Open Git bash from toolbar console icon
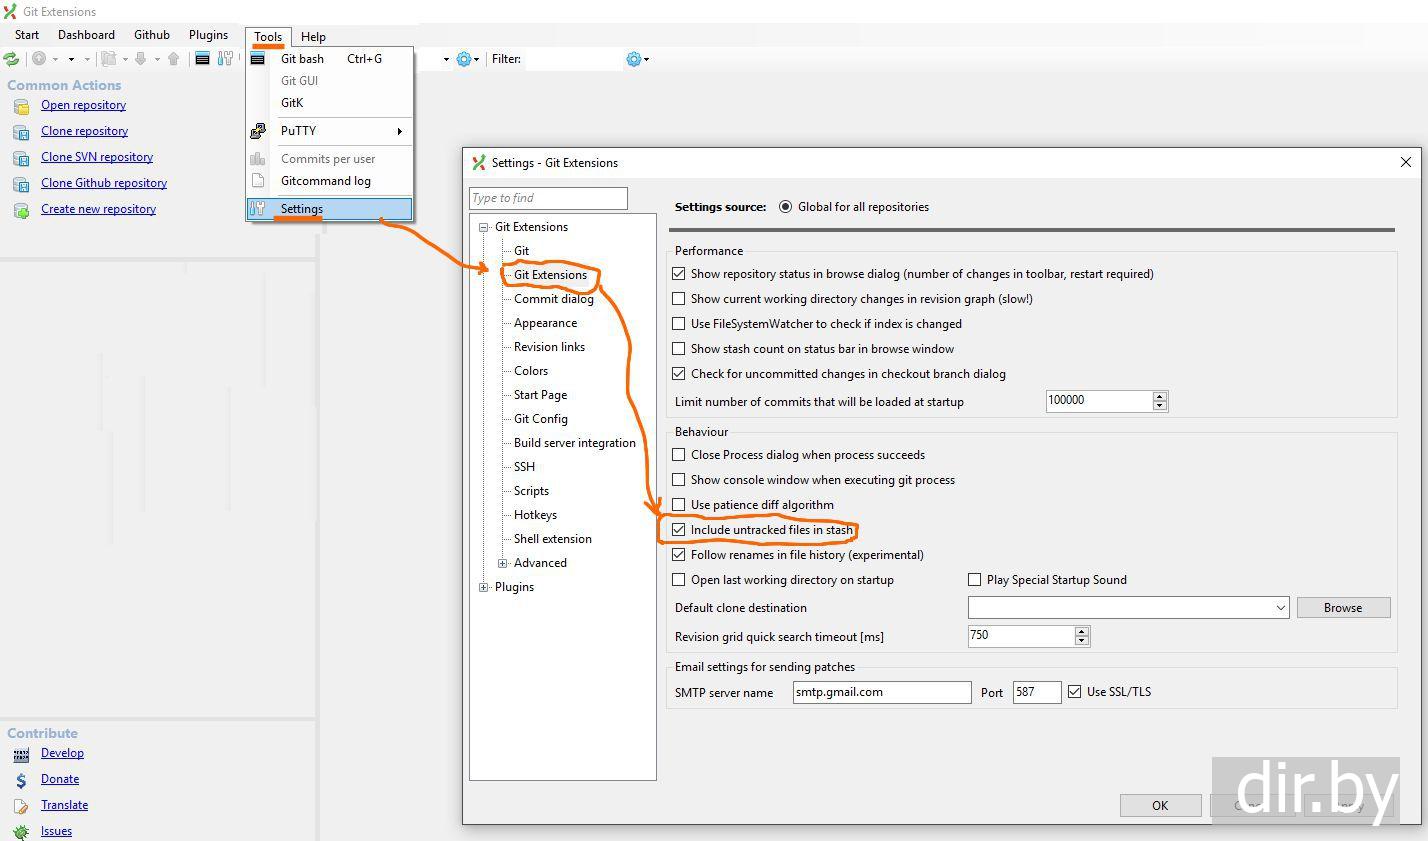Viewport: 1428px width, 841px height. pos(202,59)
